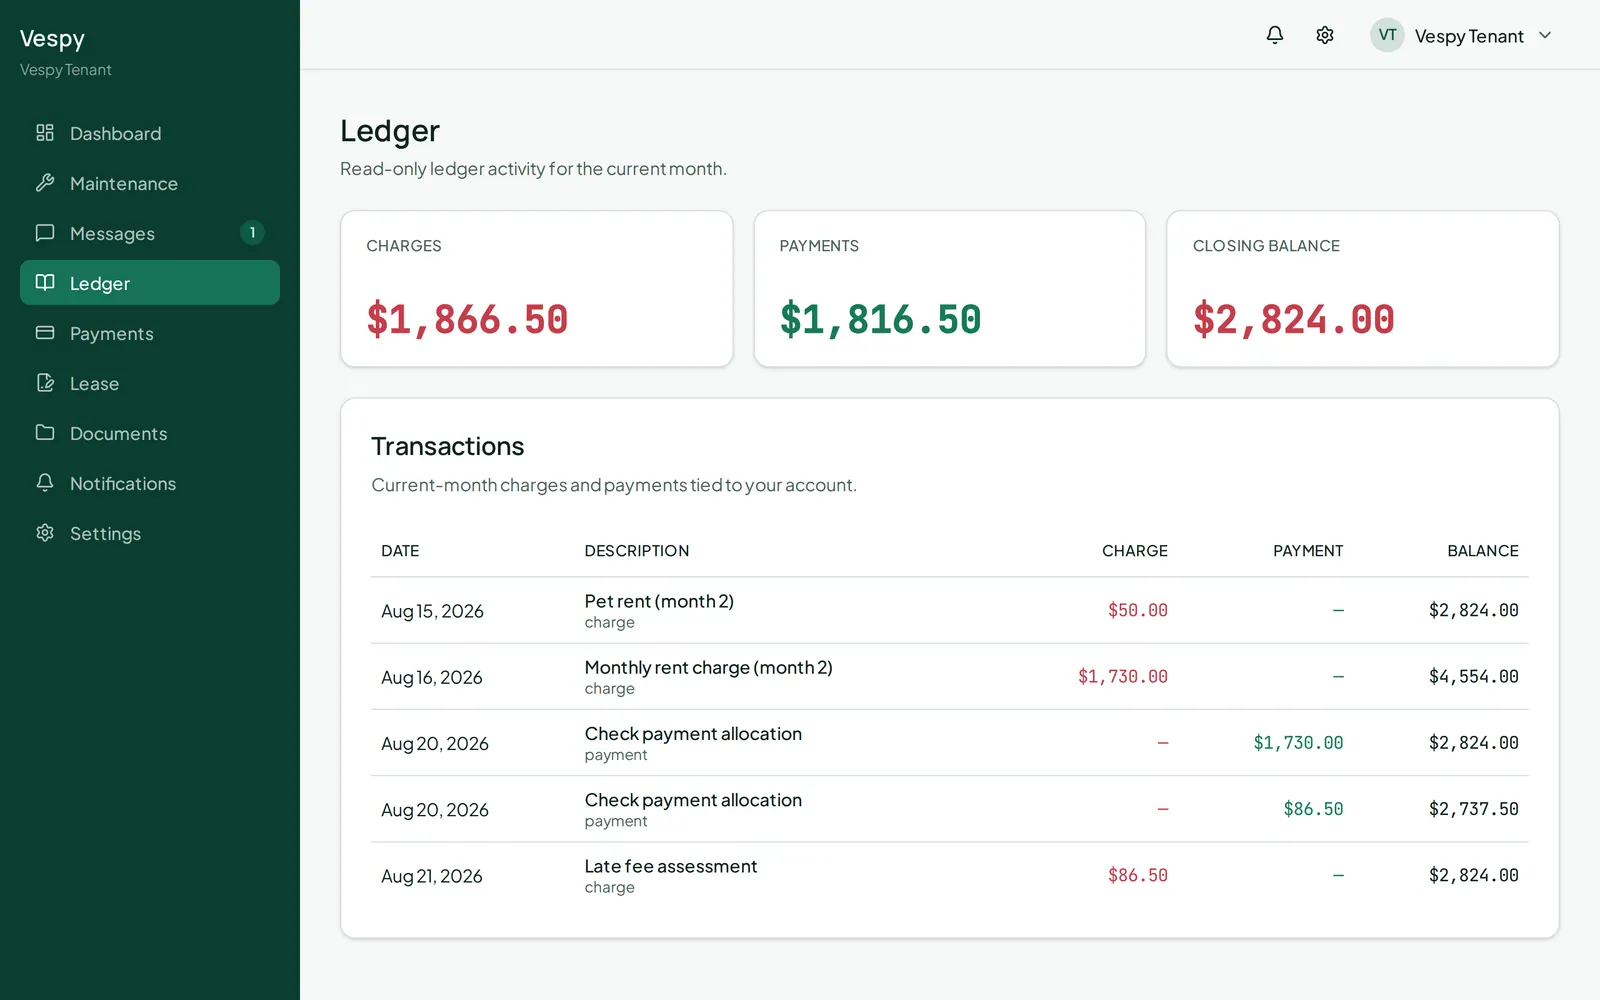The image size is (1600, 1000).
Task: Open the Lease page
Action: coord(150,383)
